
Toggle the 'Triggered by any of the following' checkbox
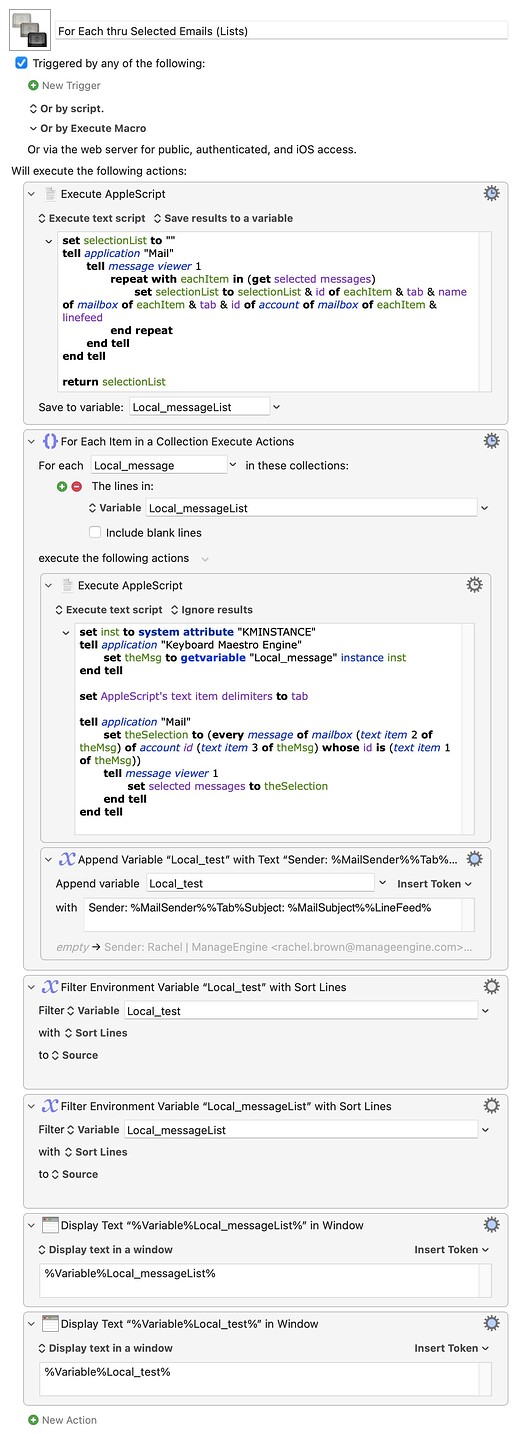pos(22,63)
